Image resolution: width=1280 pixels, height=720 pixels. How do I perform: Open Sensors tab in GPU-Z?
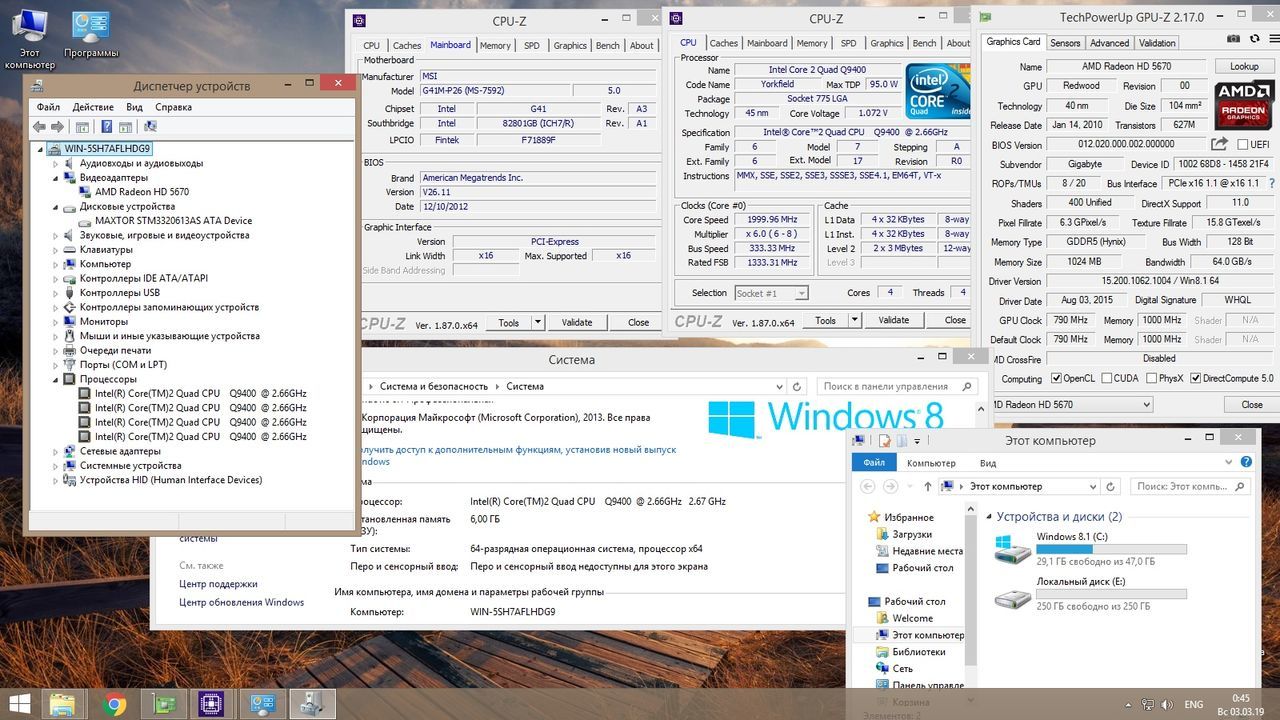[x=1065, y=43]
